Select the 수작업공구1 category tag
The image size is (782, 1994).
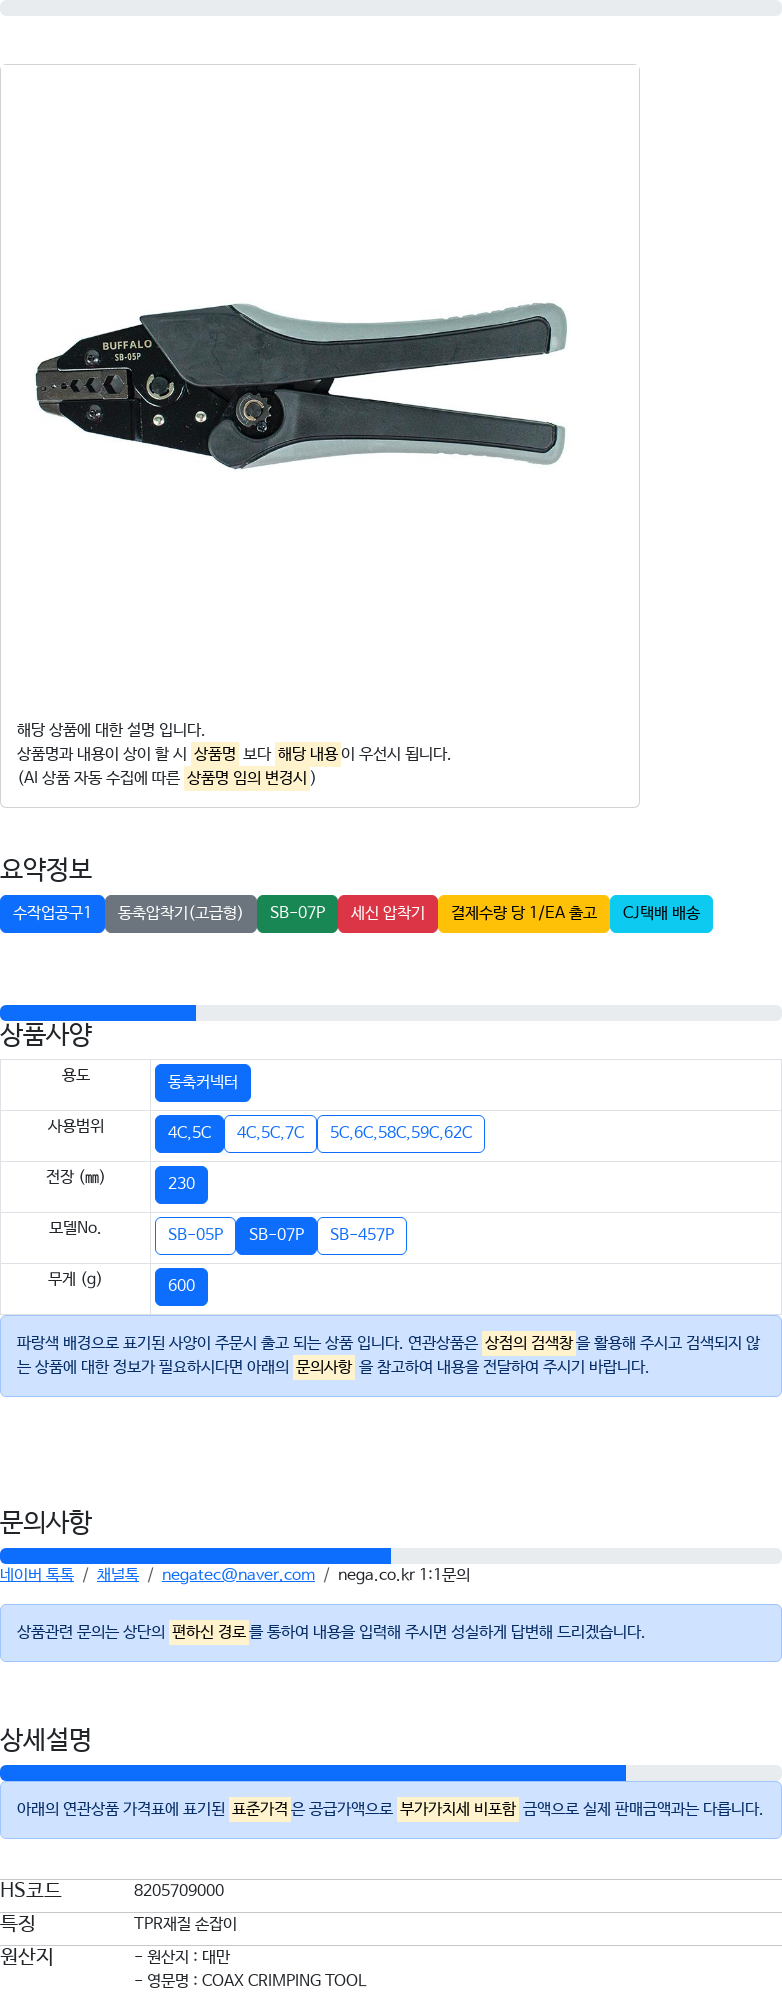pos(52,913)
